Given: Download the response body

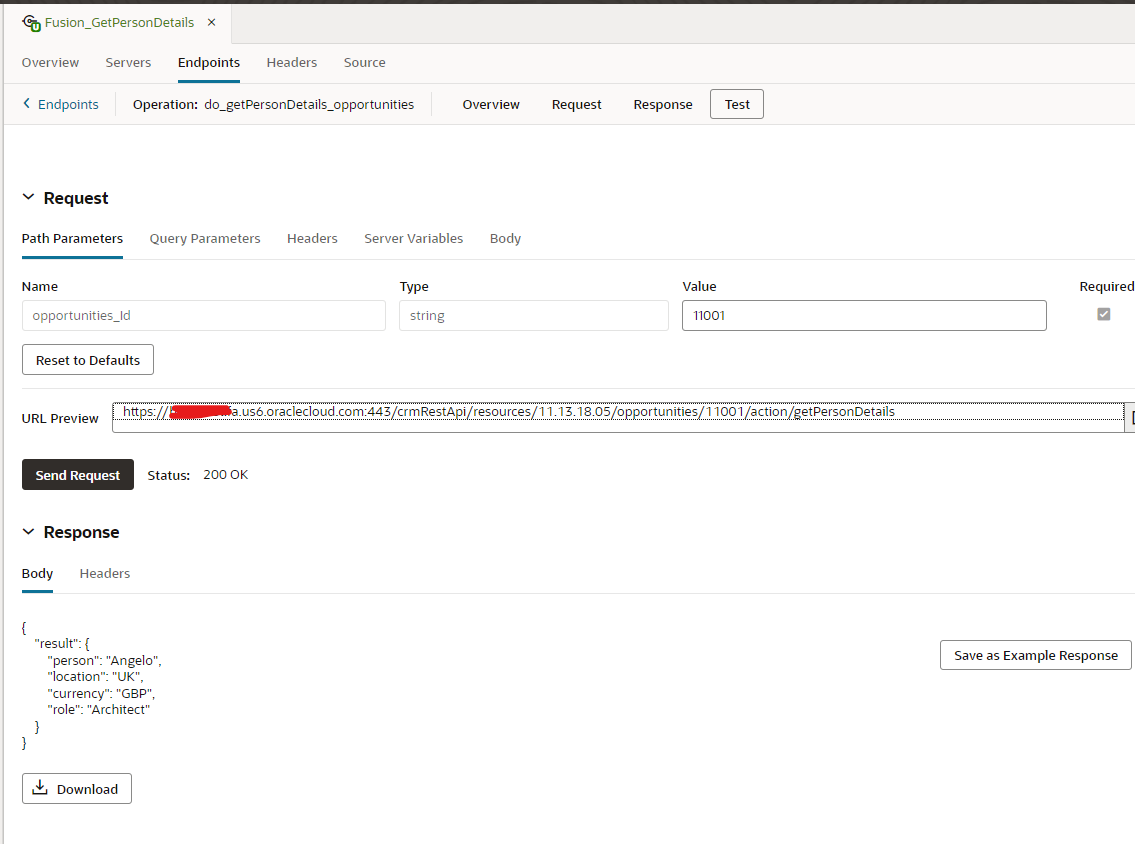Looking at the screenshot, I should pyautogui.click(x=77, y=789).
